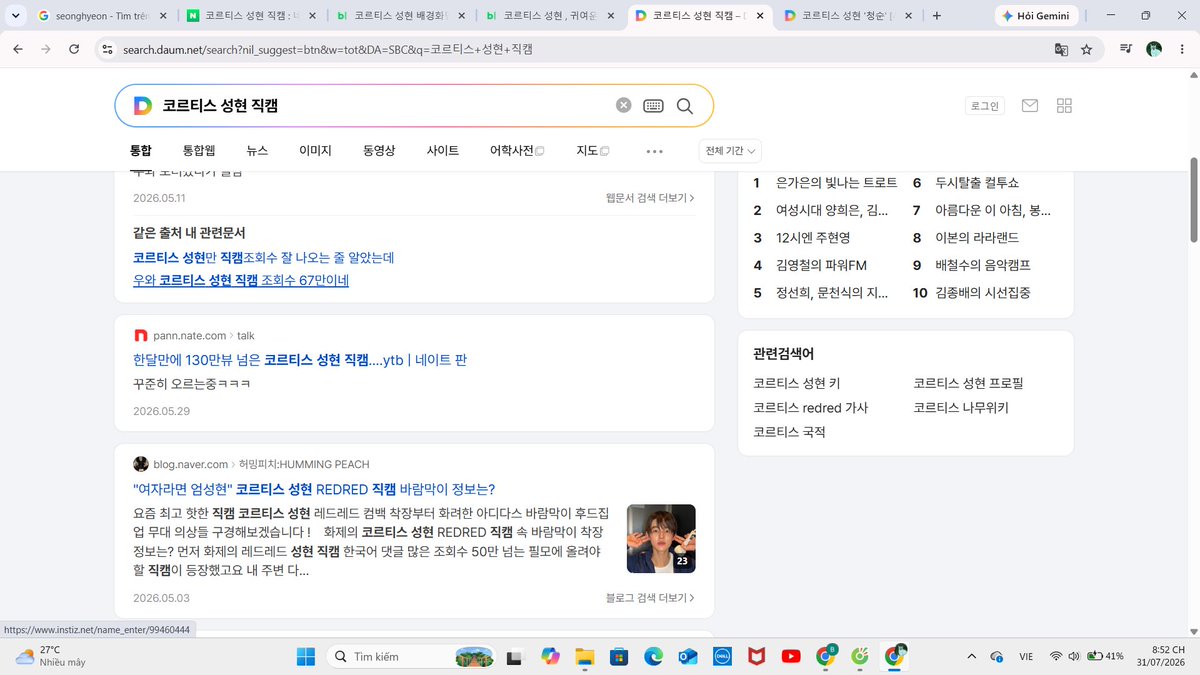Open the virtual keyboard icon in search box

click(653, 106)
